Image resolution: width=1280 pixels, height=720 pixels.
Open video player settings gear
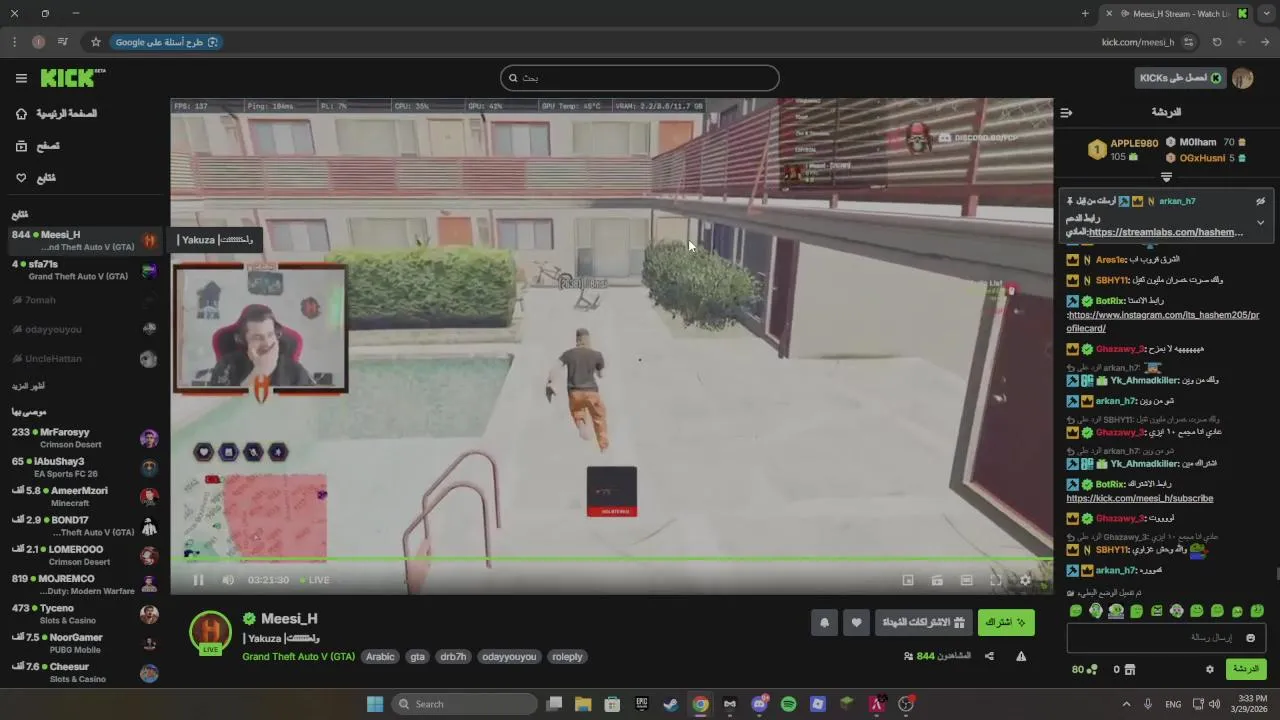coord(1025,580)
